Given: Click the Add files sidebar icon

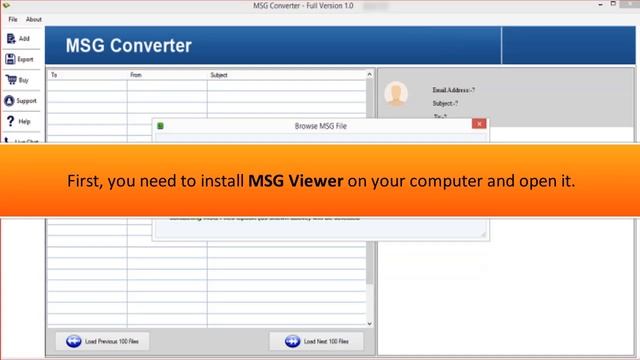Looking at the screenshot, I should pyautogui.click(x=11, y=39).
